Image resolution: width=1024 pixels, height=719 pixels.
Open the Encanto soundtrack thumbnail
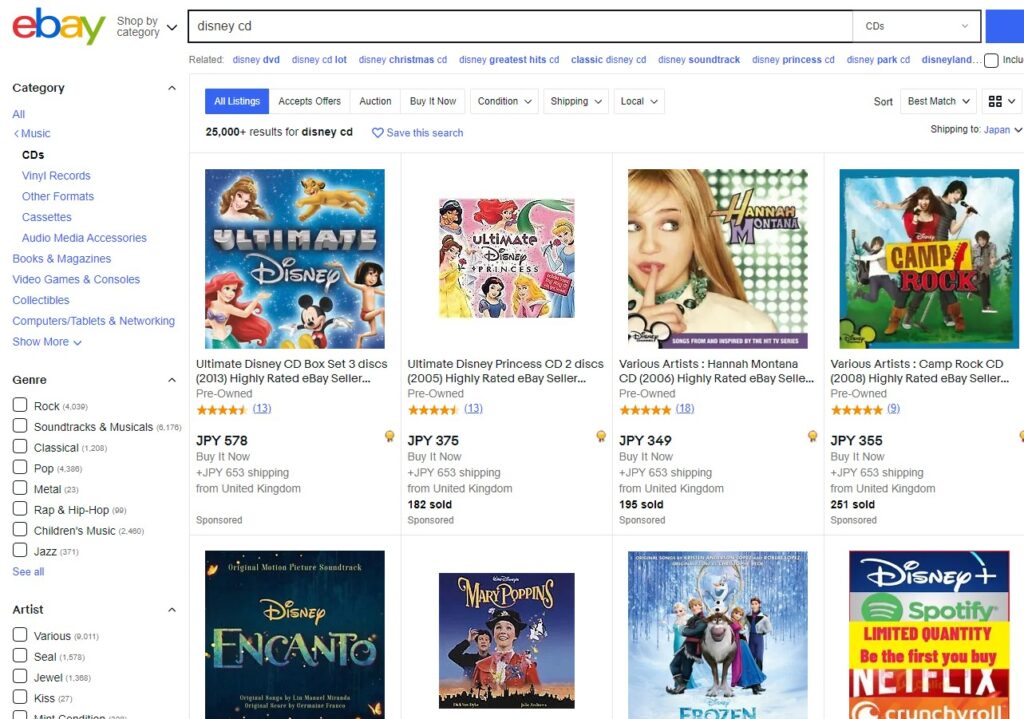[x=295, y=635]
